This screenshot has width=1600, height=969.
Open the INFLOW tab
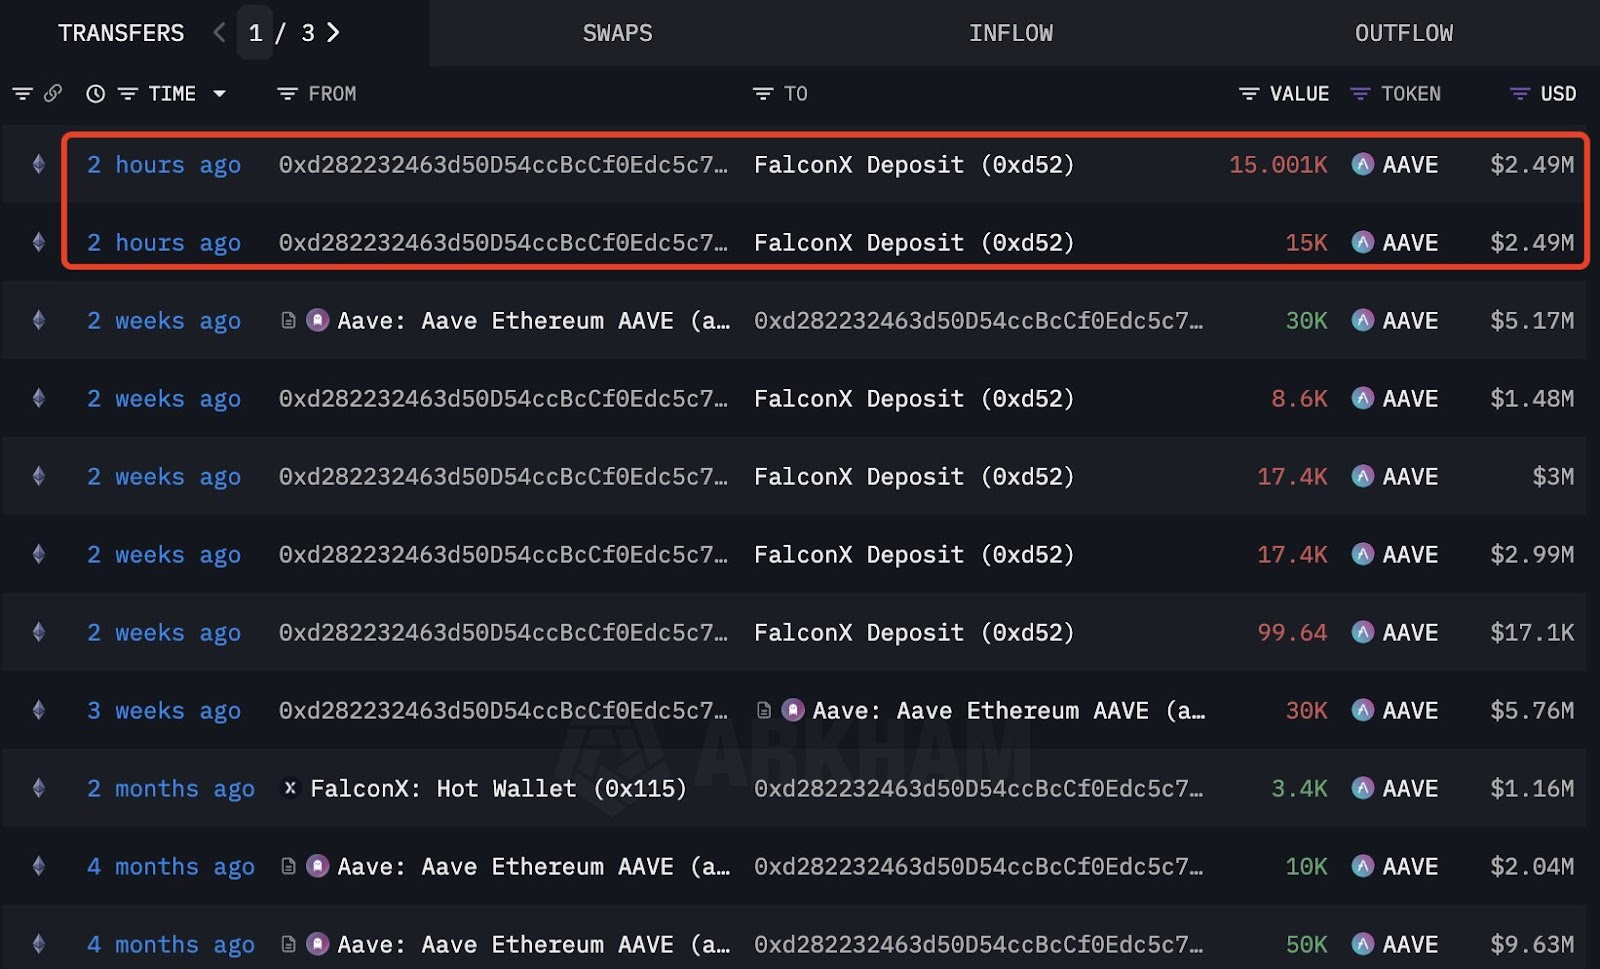point(1010,33)
